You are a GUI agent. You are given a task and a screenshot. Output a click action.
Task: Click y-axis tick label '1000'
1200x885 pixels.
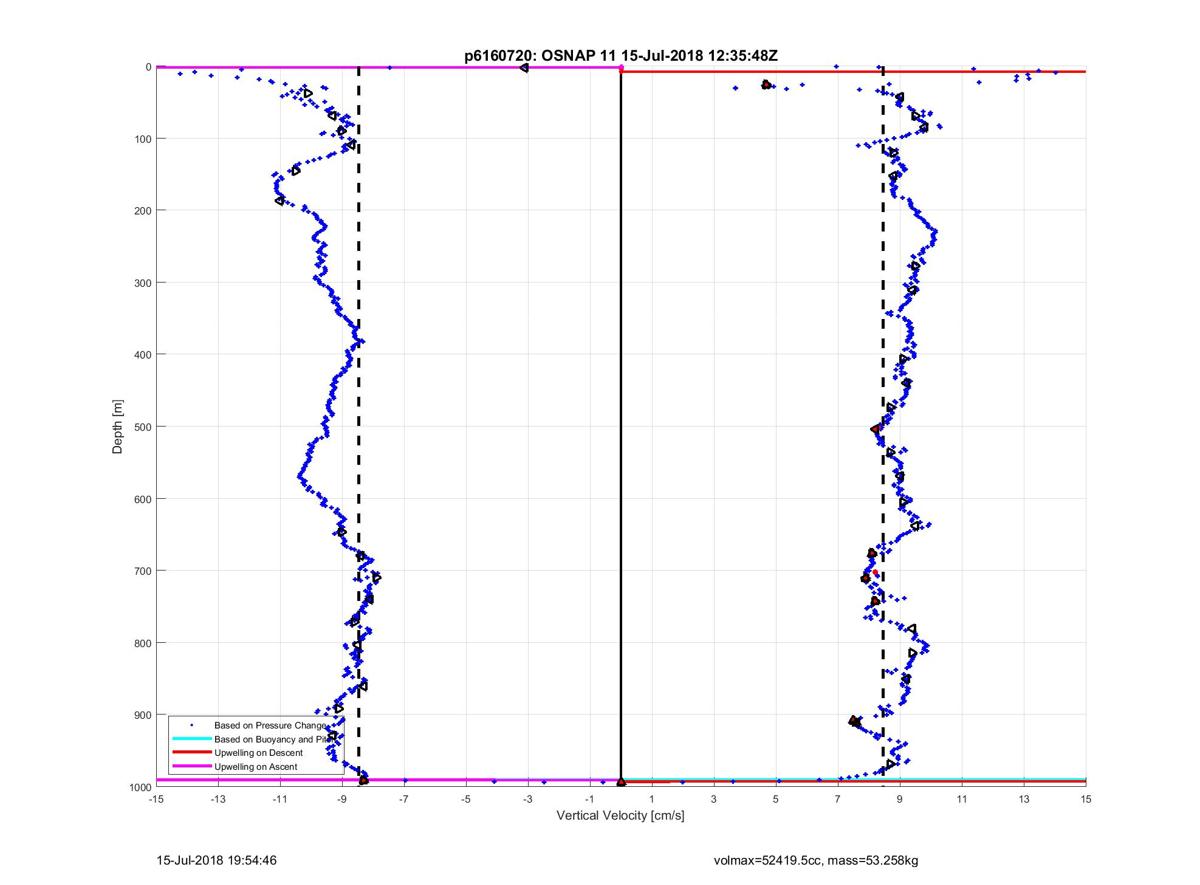click(x=139, y=787)
